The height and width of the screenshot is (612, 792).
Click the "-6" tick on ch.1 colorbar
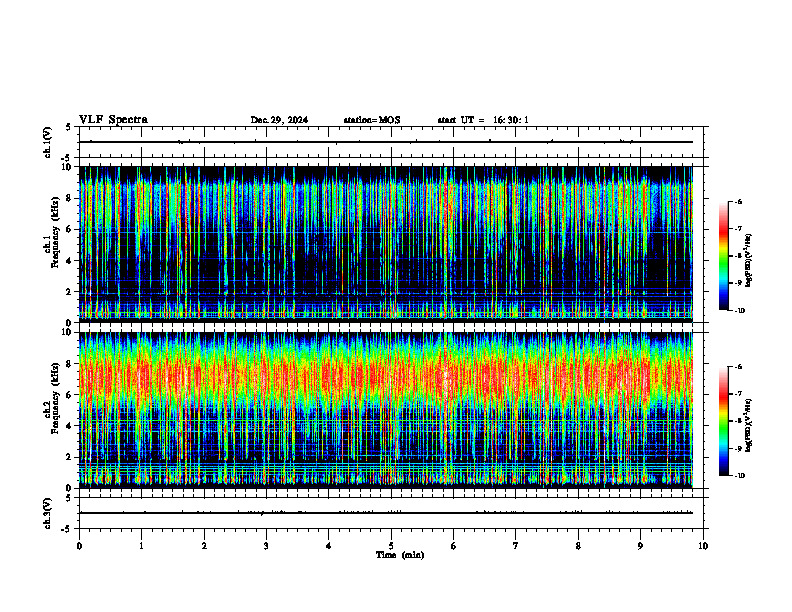tap(738, 201)
